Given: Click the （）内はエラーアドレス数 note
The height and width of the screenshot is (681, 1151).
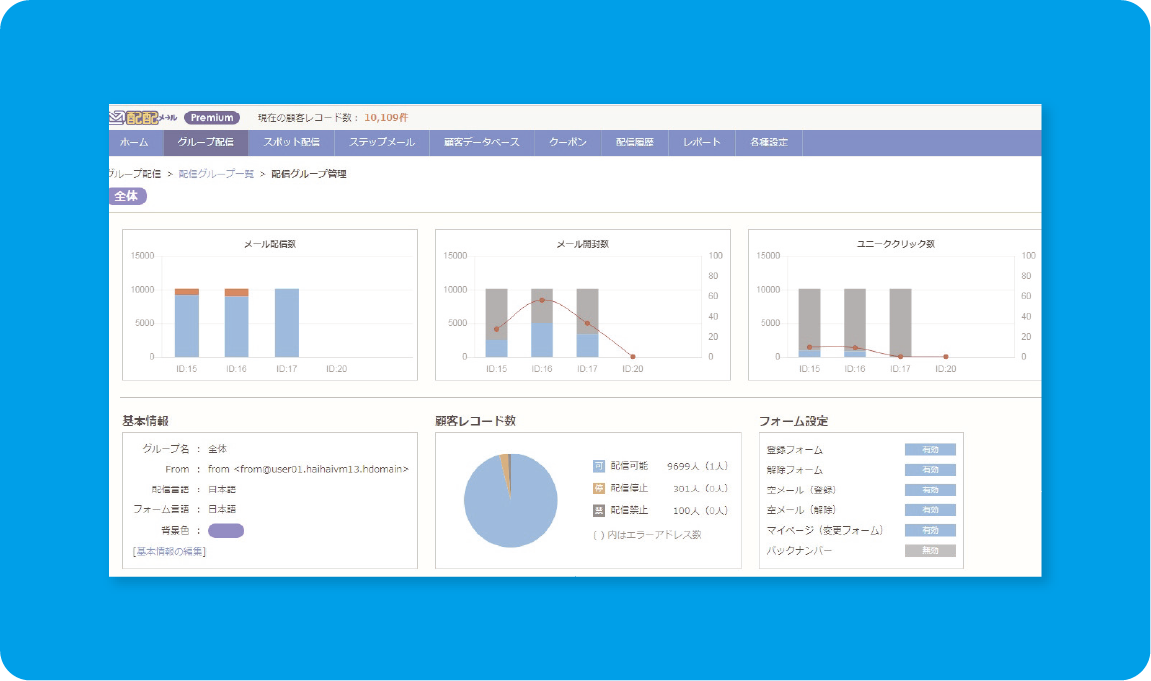Looking at the screenshot, I should (x=647, y=535).
